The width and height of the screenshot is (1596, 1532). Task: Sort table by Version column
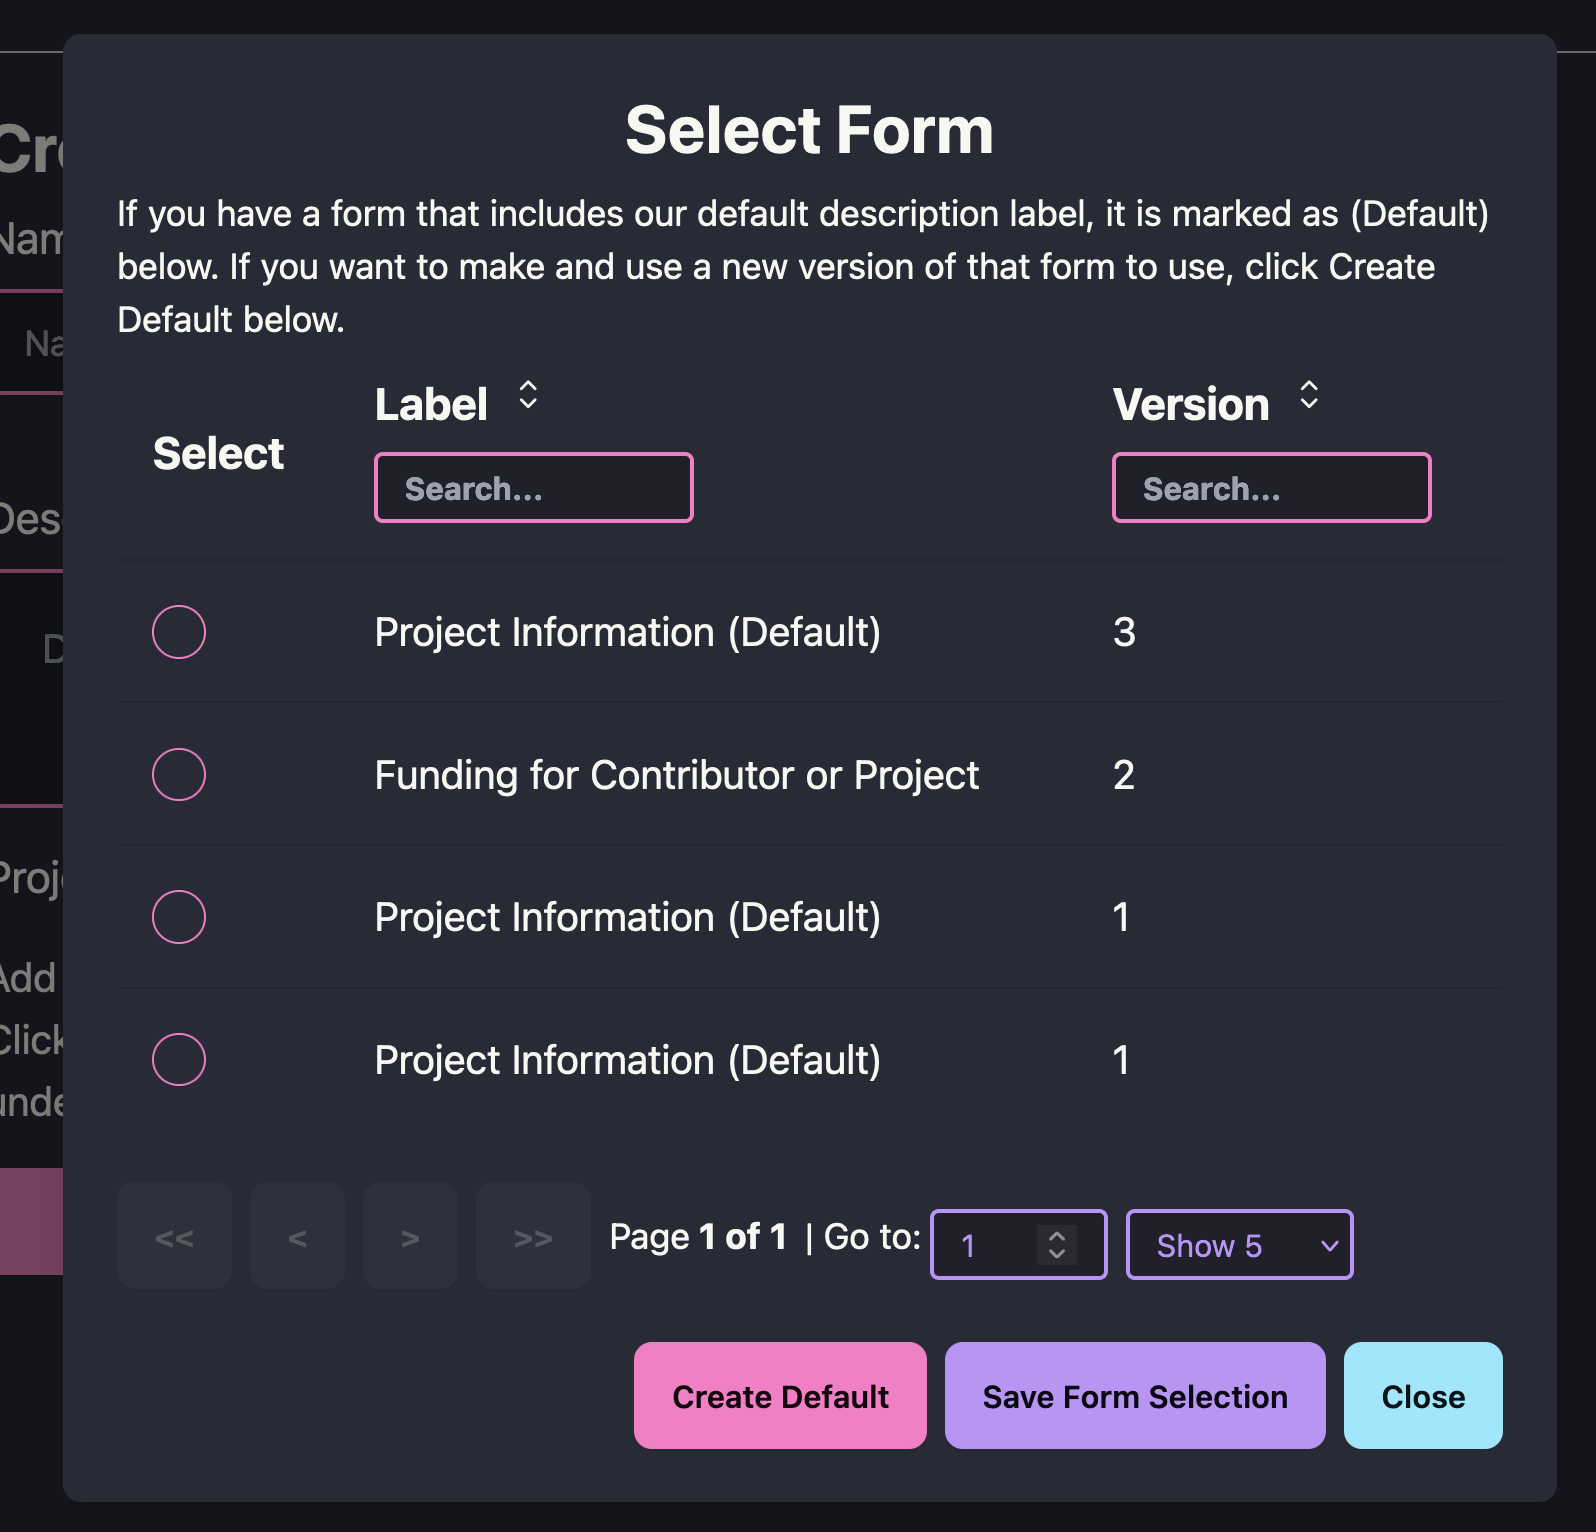pyautogui.click(x=1309, y=396)
